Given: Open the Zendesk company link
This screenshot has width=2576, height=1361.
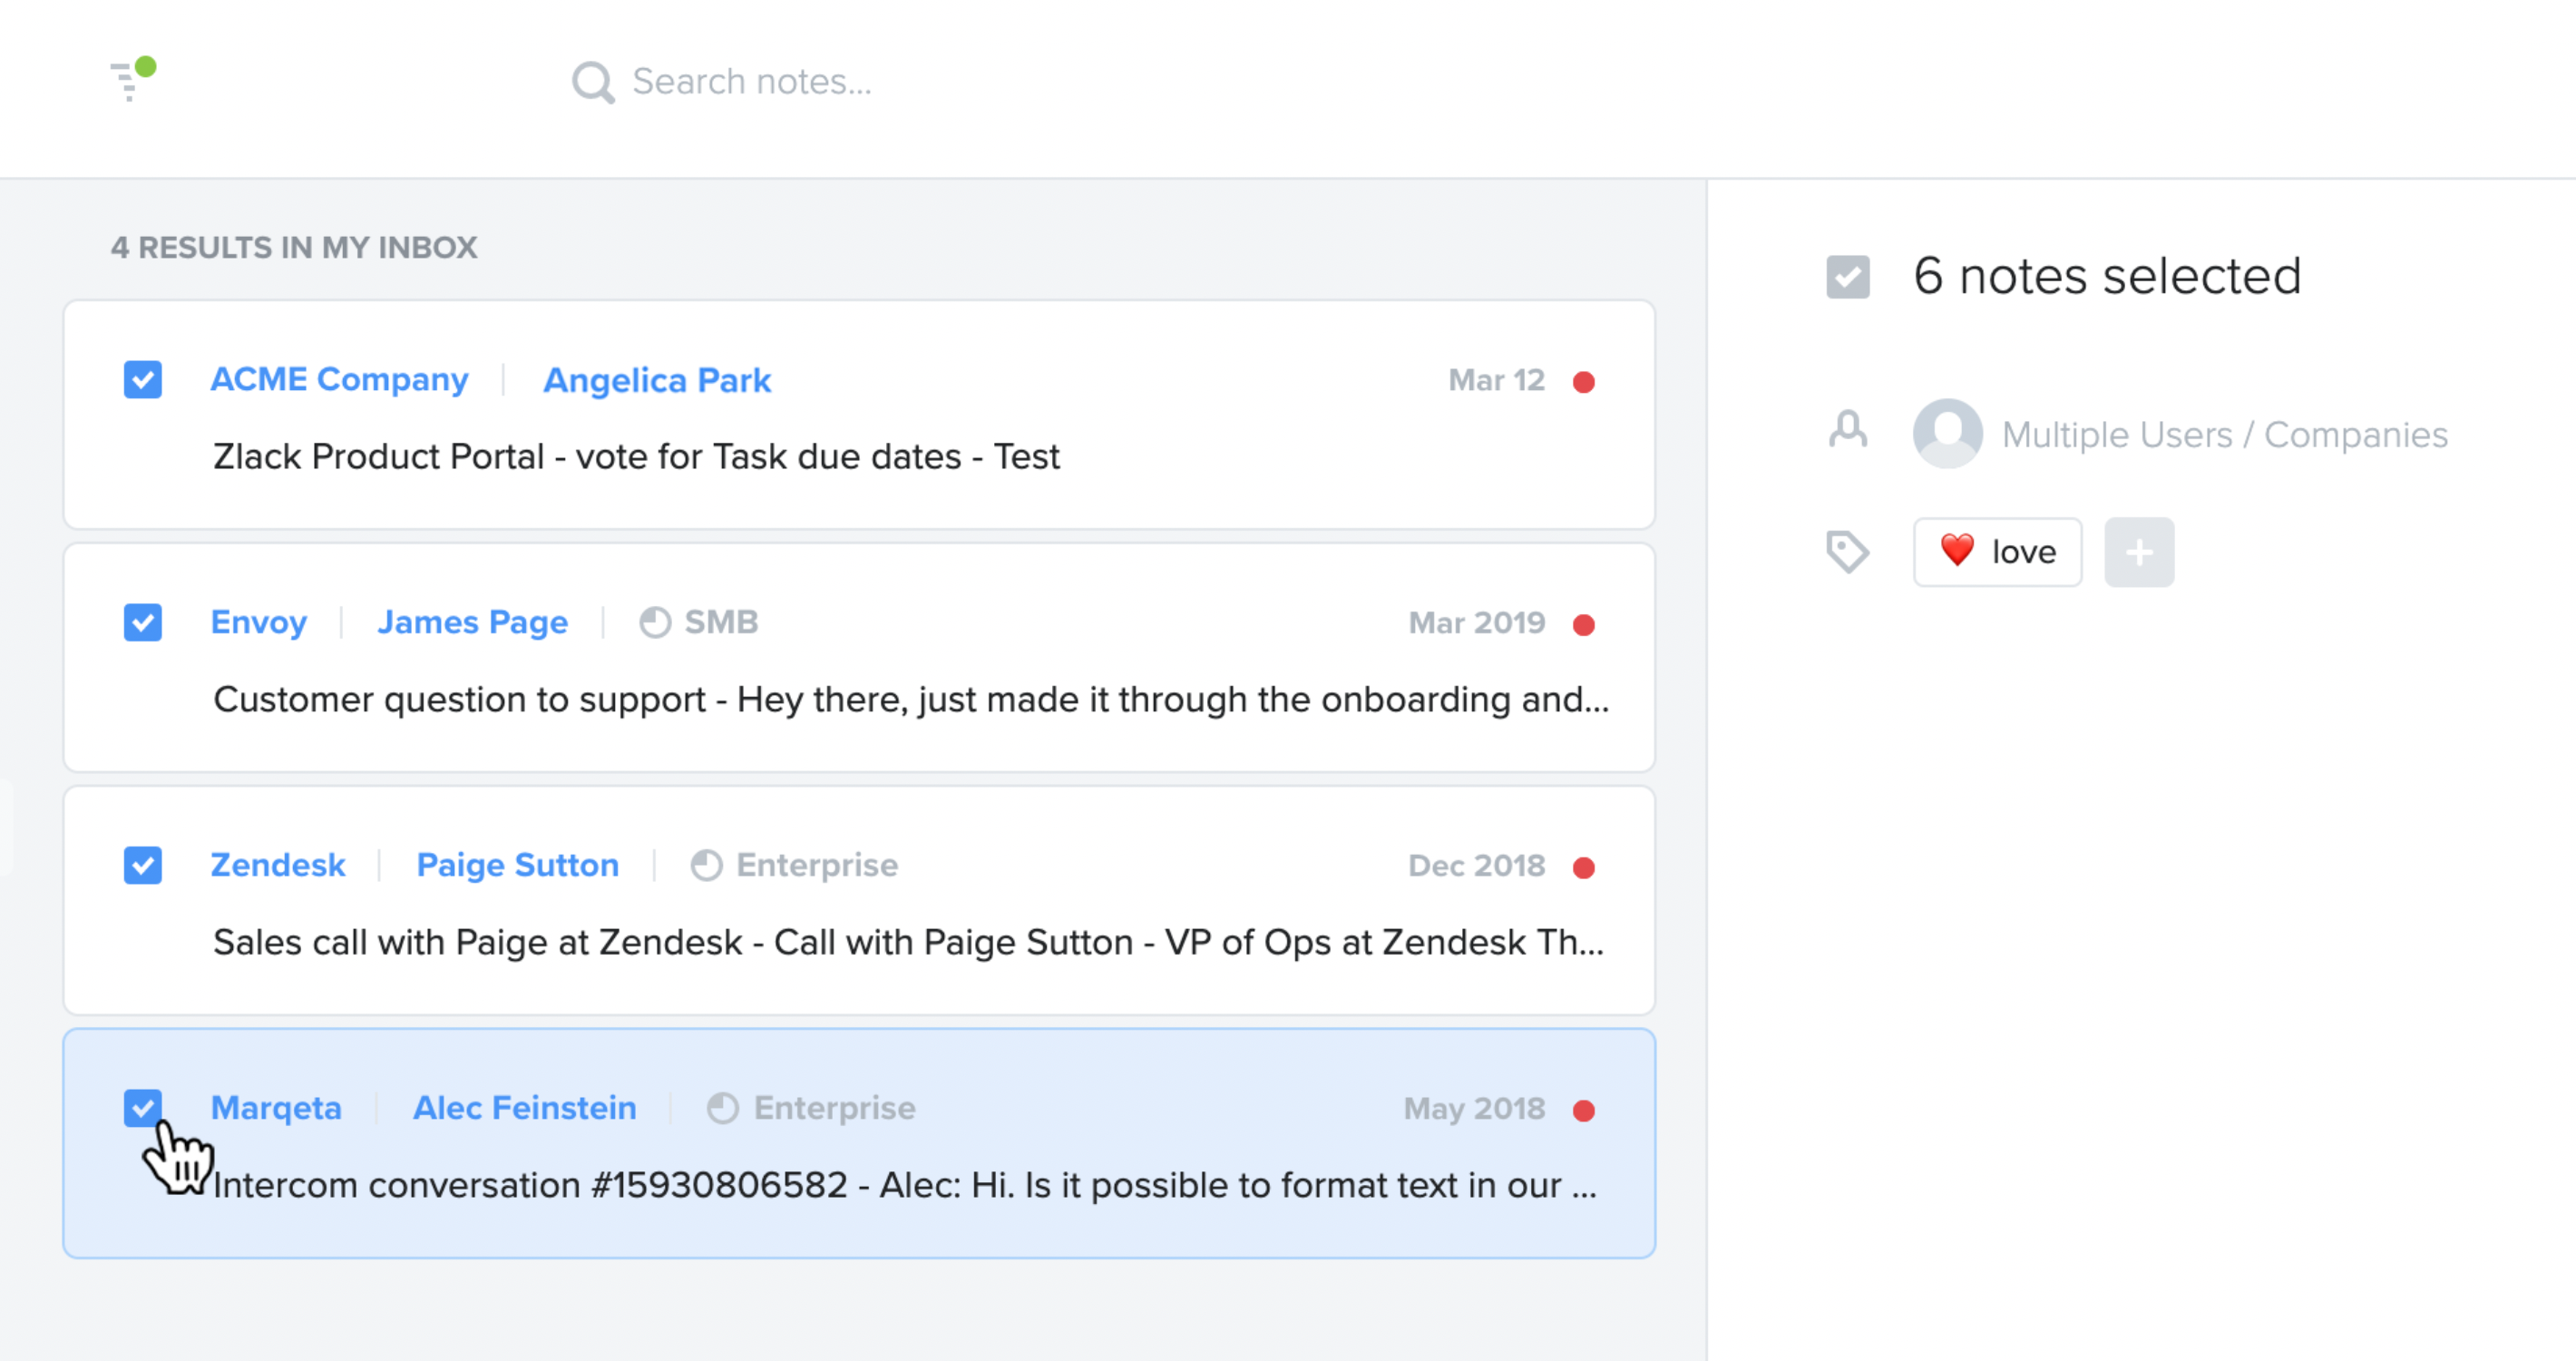Looking at the screenshot, I should tap(278, 865).
